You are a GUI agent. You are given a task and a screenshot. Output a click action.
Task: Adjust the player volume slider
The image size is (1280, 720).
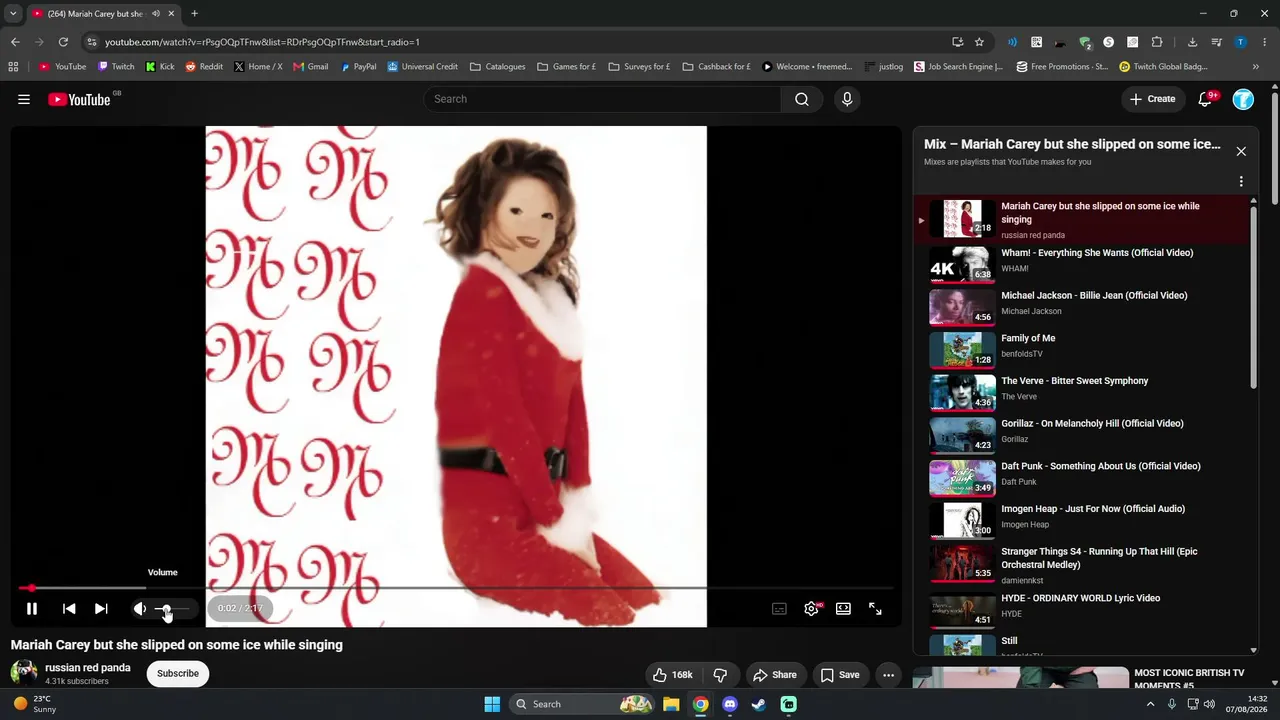click(172, 608)
